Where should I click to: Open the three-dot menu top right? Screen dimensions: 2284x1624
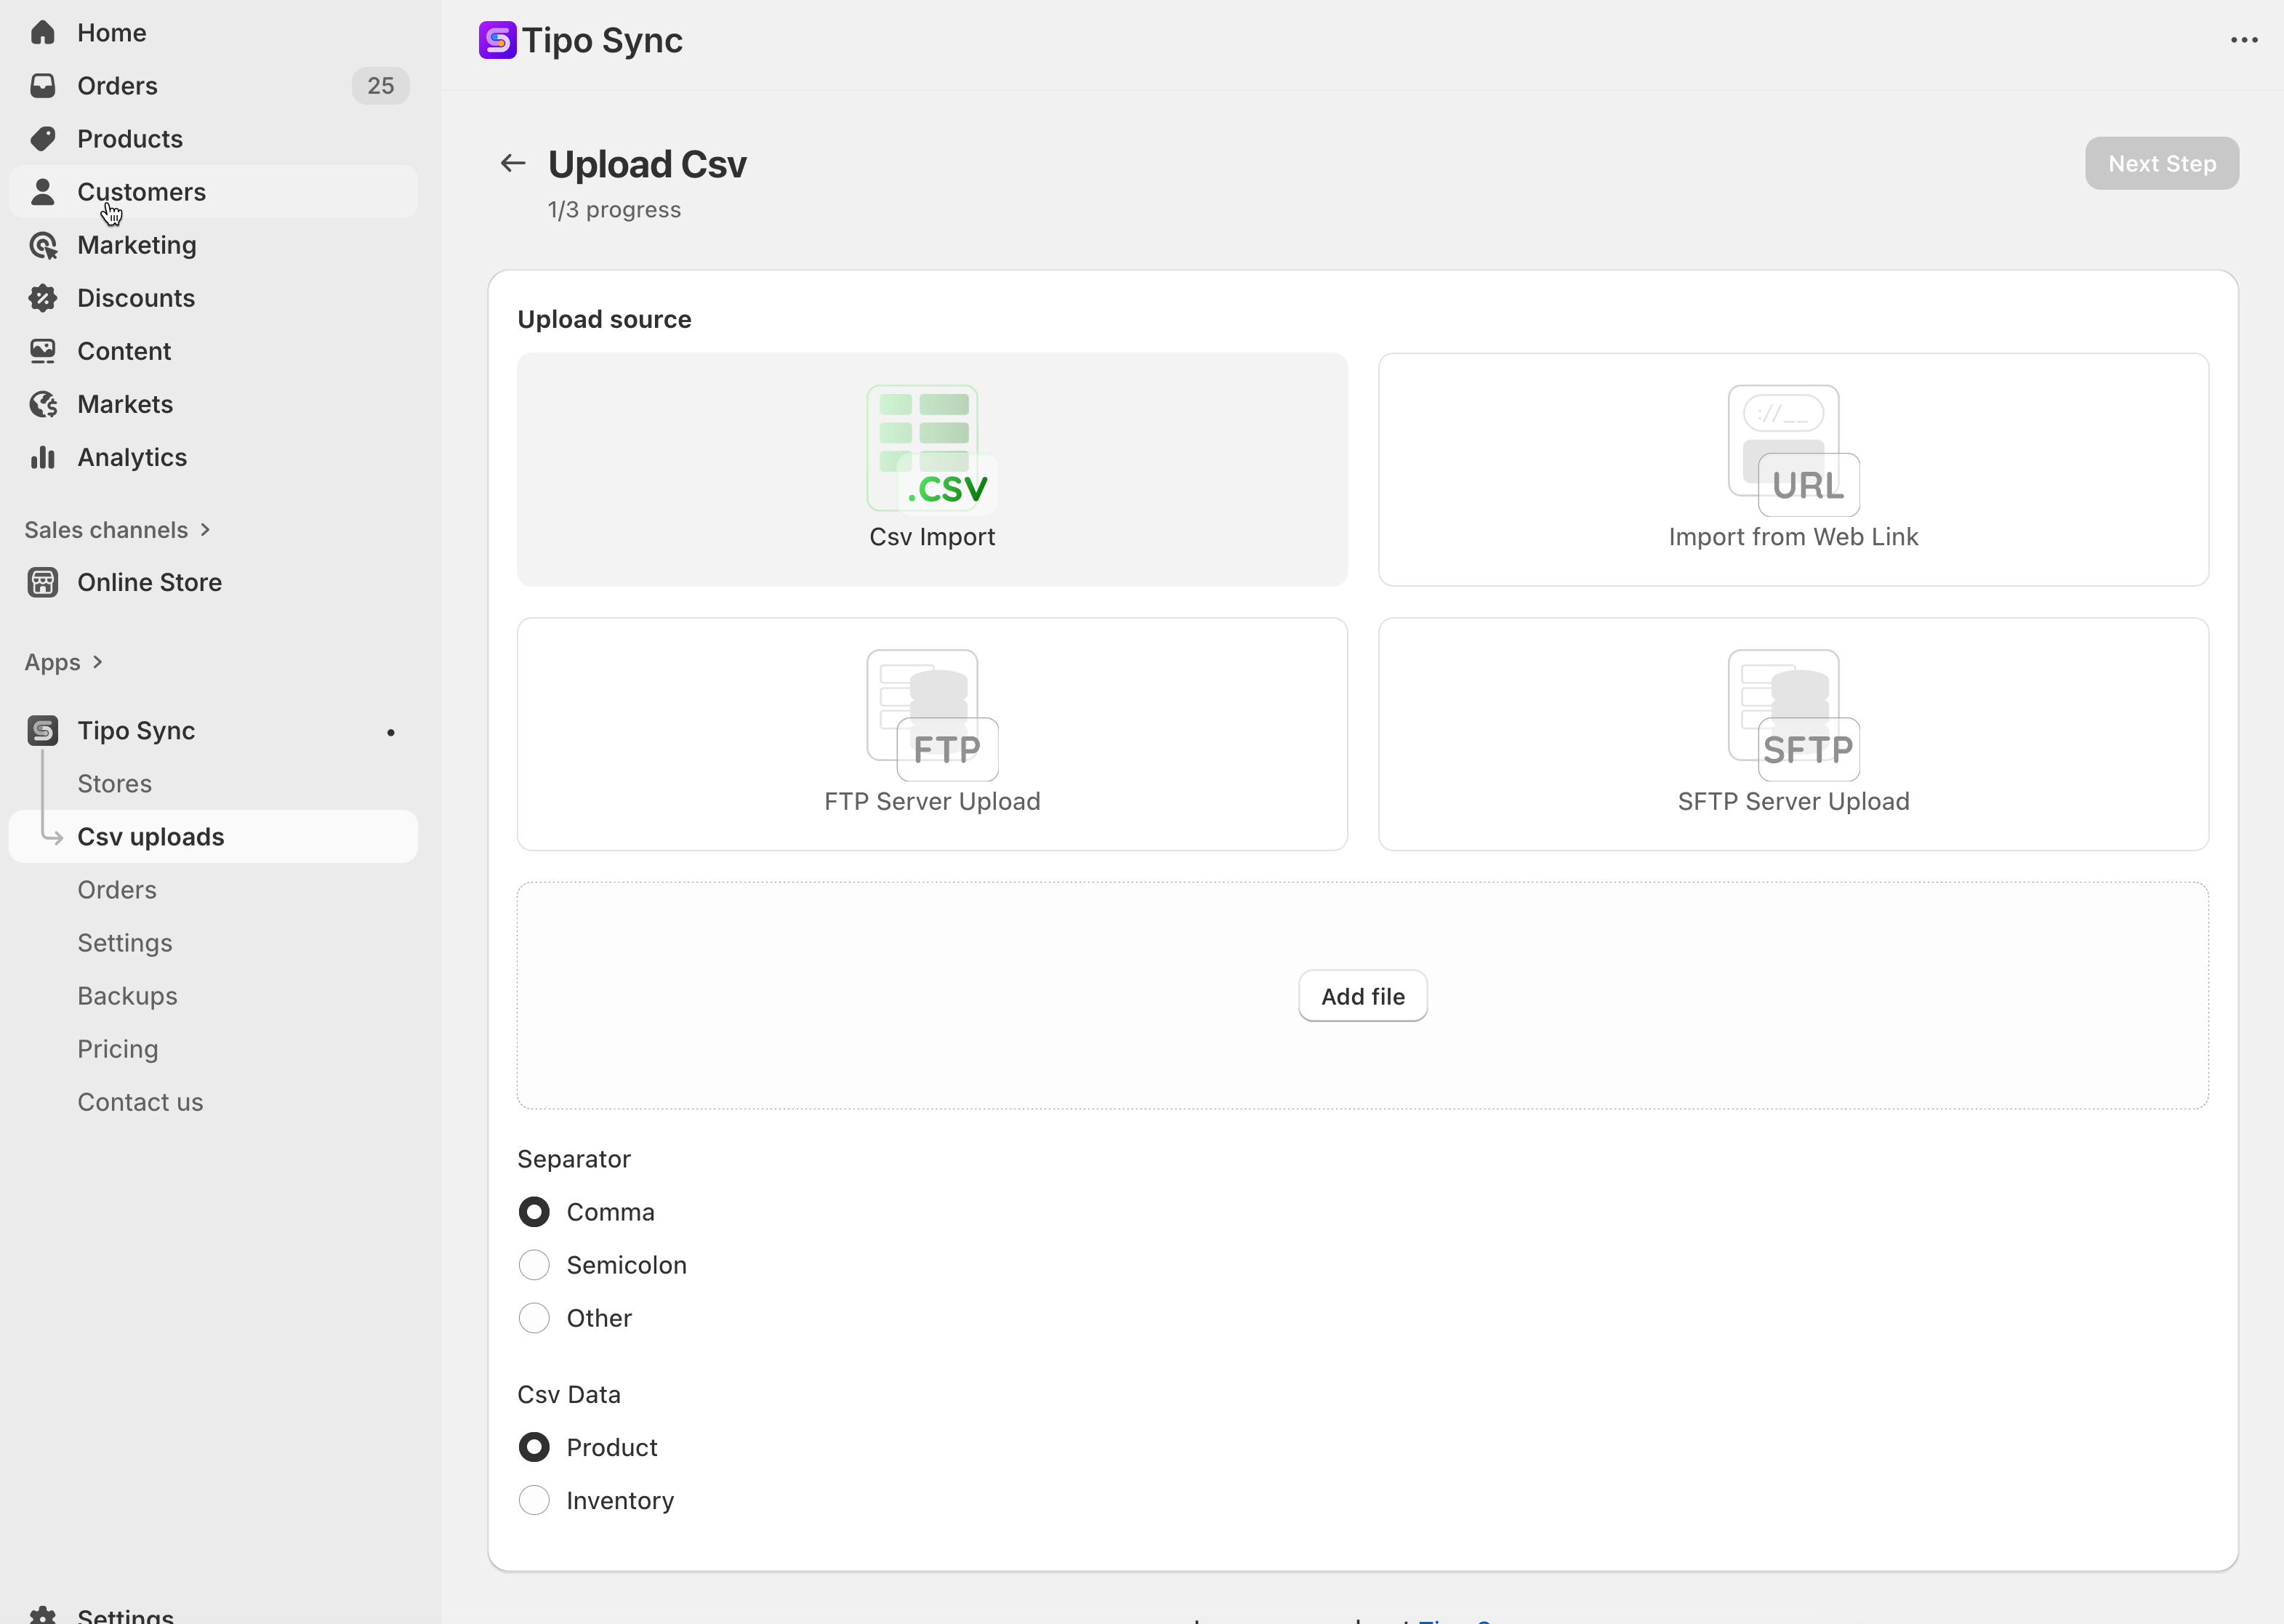coord(2244,40)
